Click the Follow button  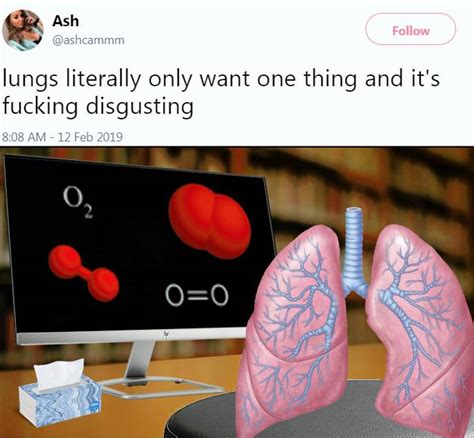coord(411,29)
